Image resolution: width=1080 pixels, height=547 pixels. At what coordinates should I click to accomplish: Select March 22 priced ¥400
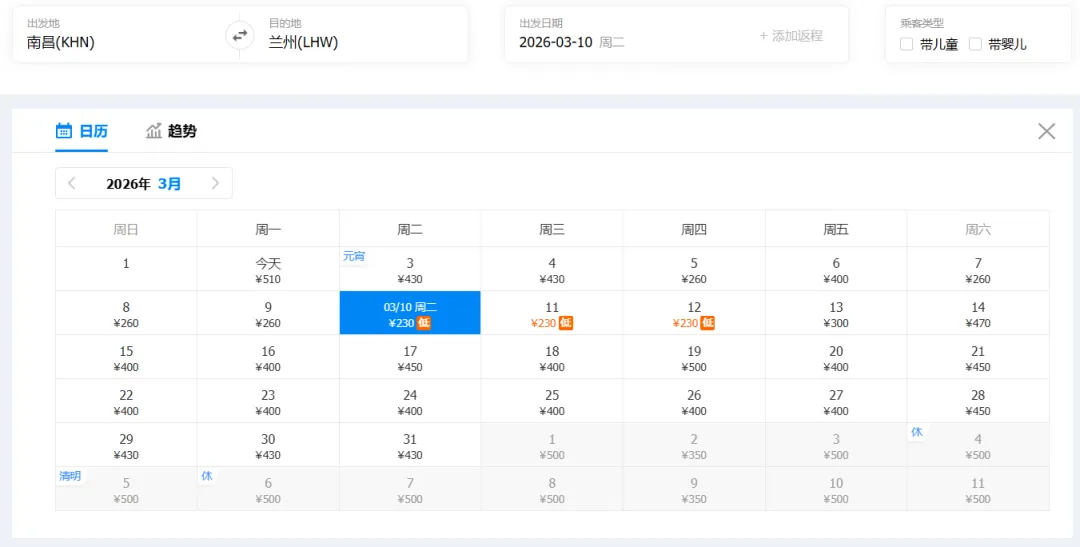point(126,401)
